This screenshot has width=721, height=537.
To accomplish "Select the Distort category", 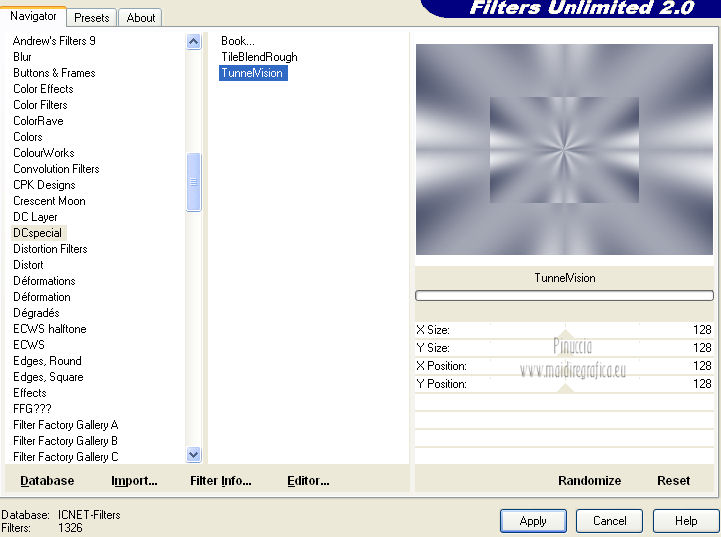I will coord(28,265).
